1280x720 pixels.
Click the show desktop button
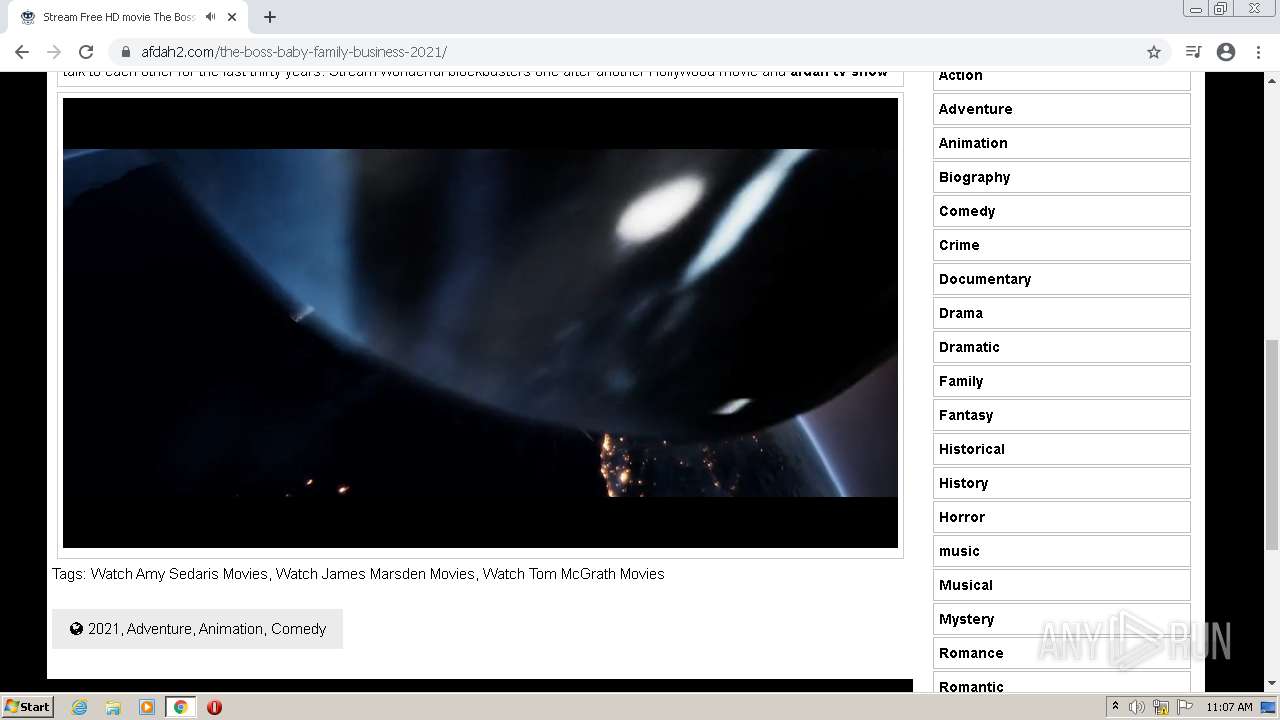click(1269, 707)
